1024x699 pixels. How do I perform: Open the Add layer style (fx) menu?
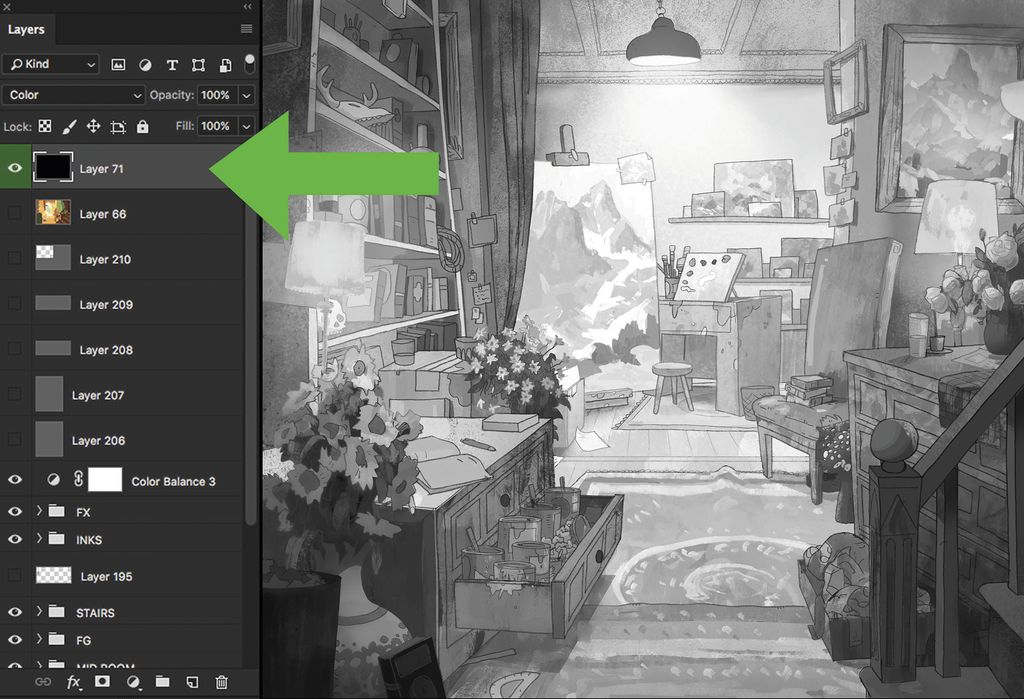pos(73,683)
